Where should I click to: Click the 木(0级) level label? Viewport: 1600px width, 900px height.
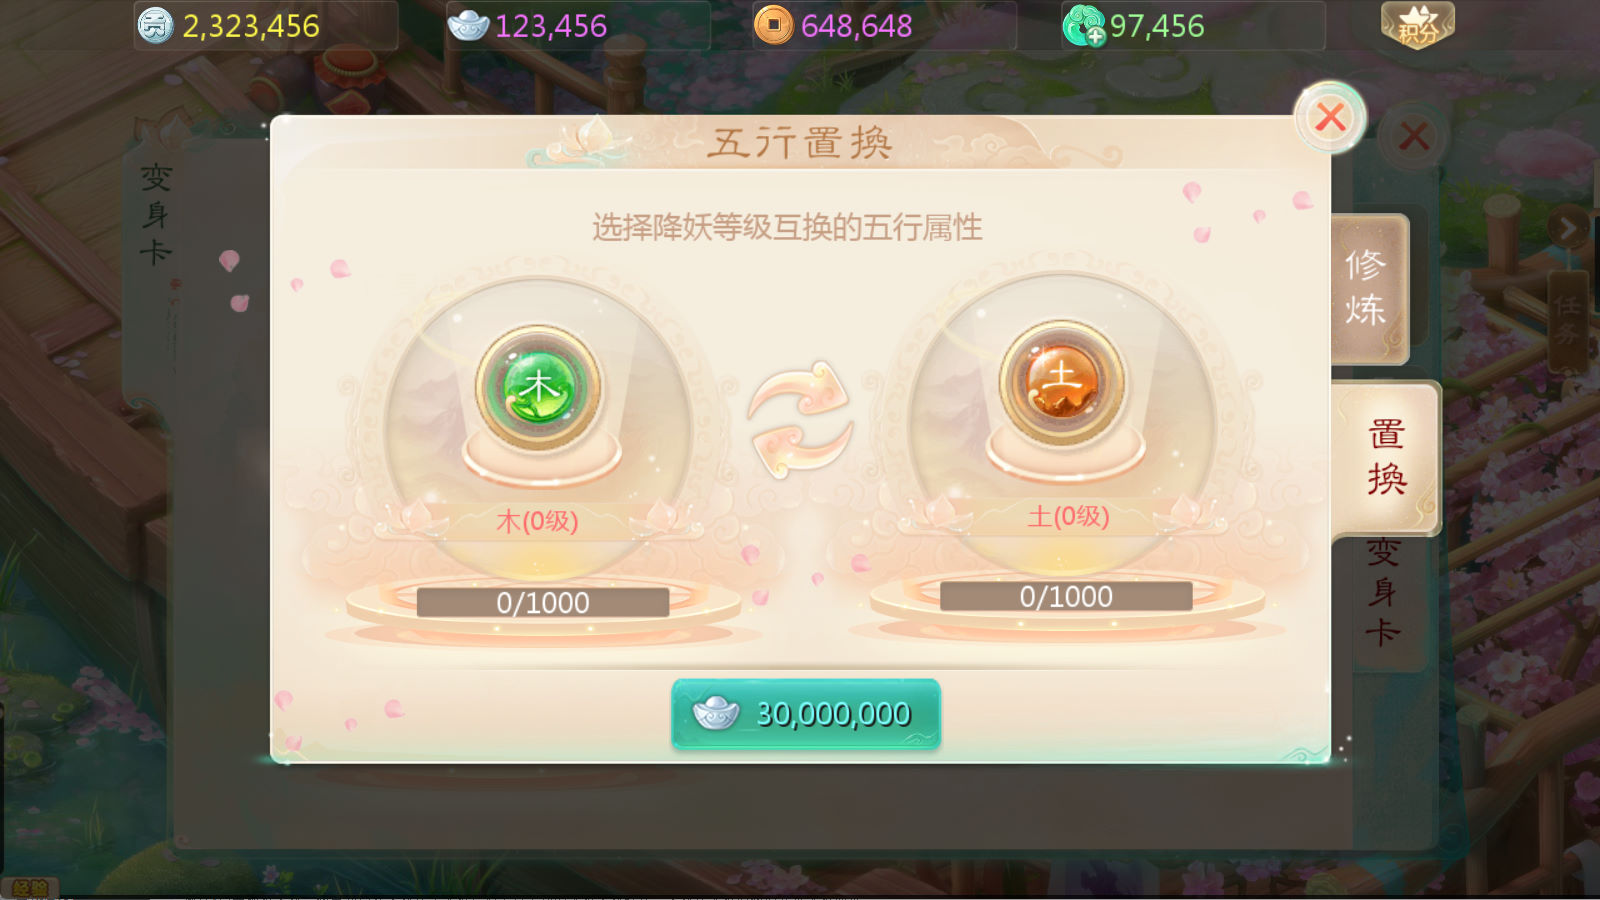[538, 521]
